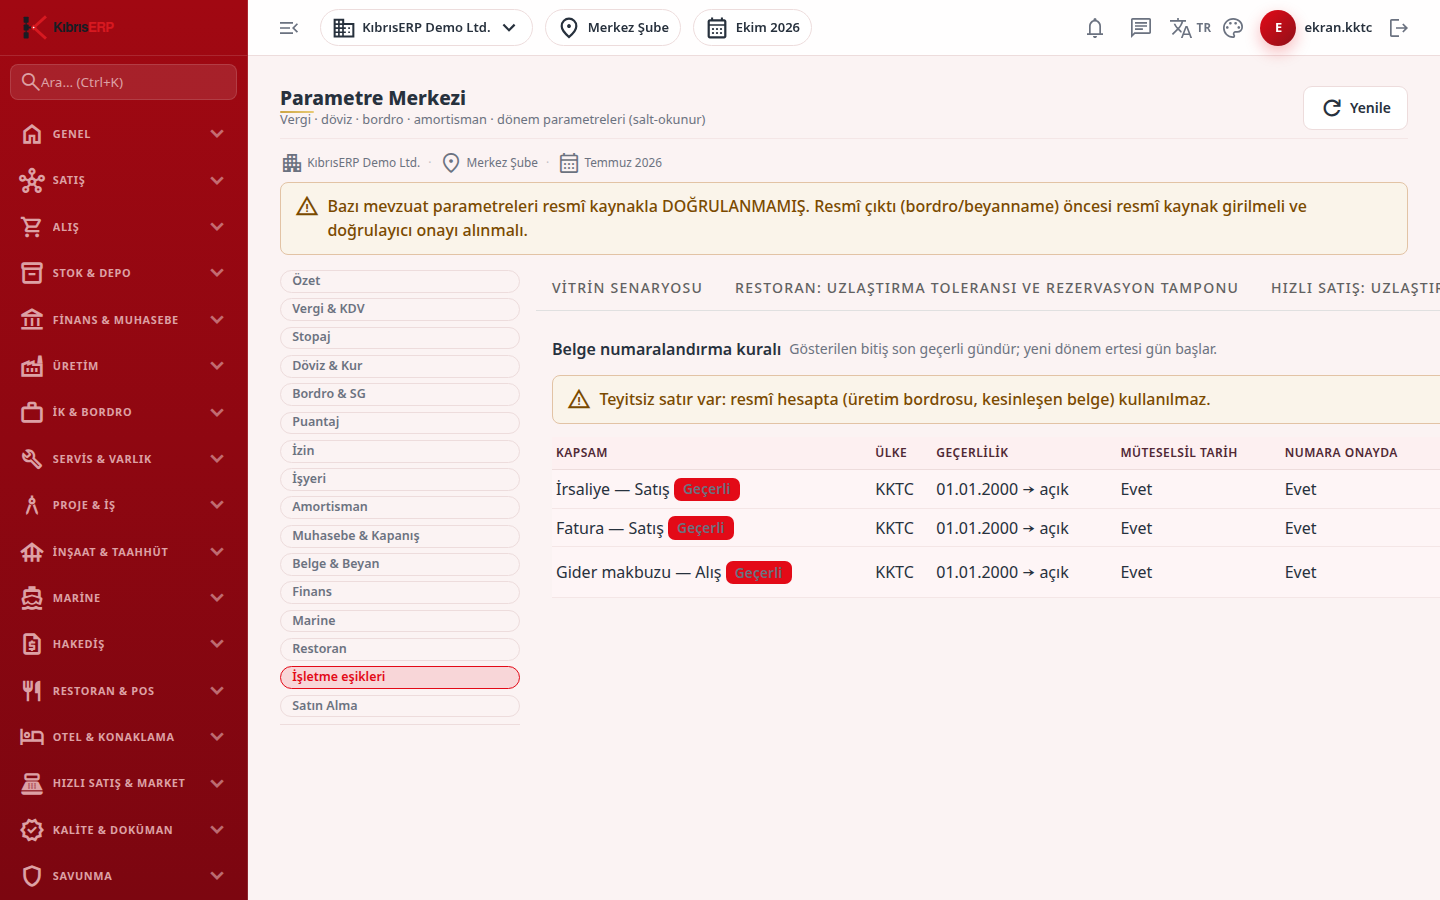Focus the Ara search field
Image resolution: width=1440 pixels, height=900 pixels.
click(124, 82)
